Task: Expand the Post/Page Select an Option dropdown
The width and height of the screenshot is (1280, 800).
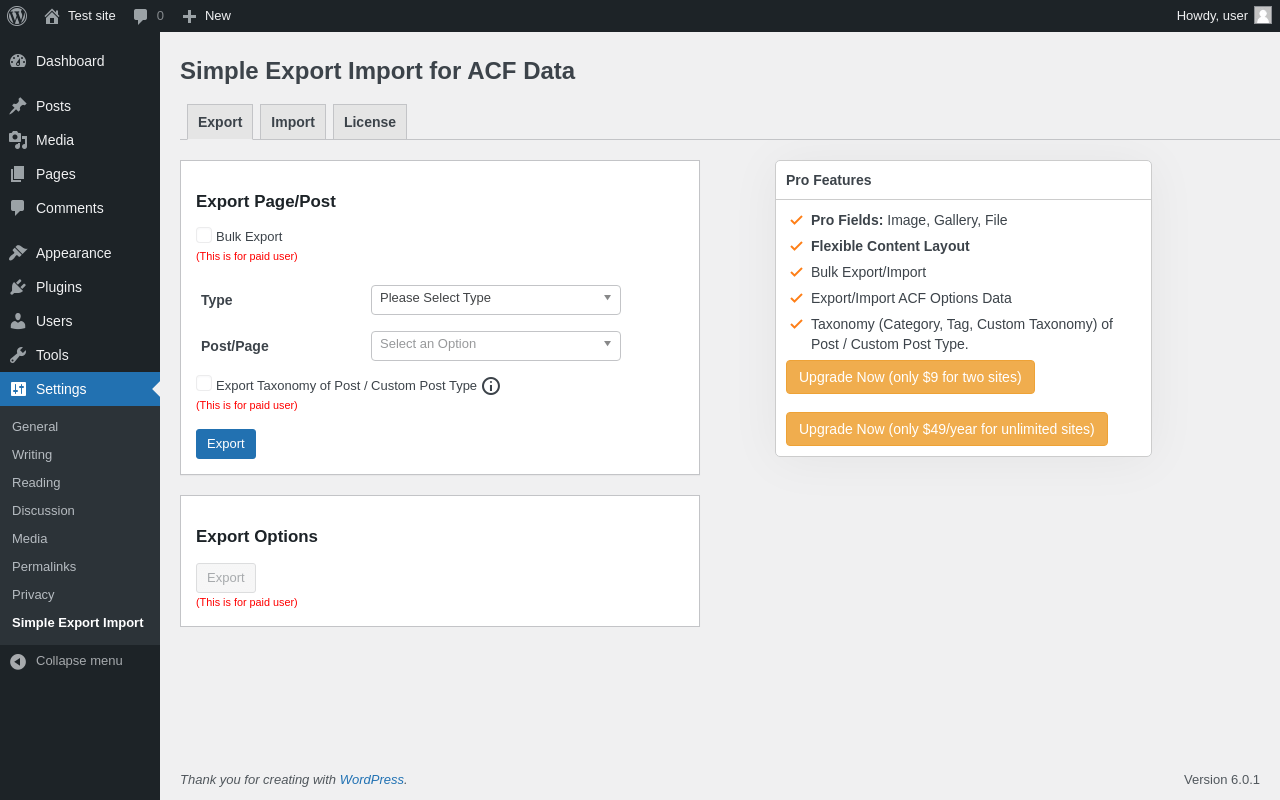Action: [x=495, y=345]
